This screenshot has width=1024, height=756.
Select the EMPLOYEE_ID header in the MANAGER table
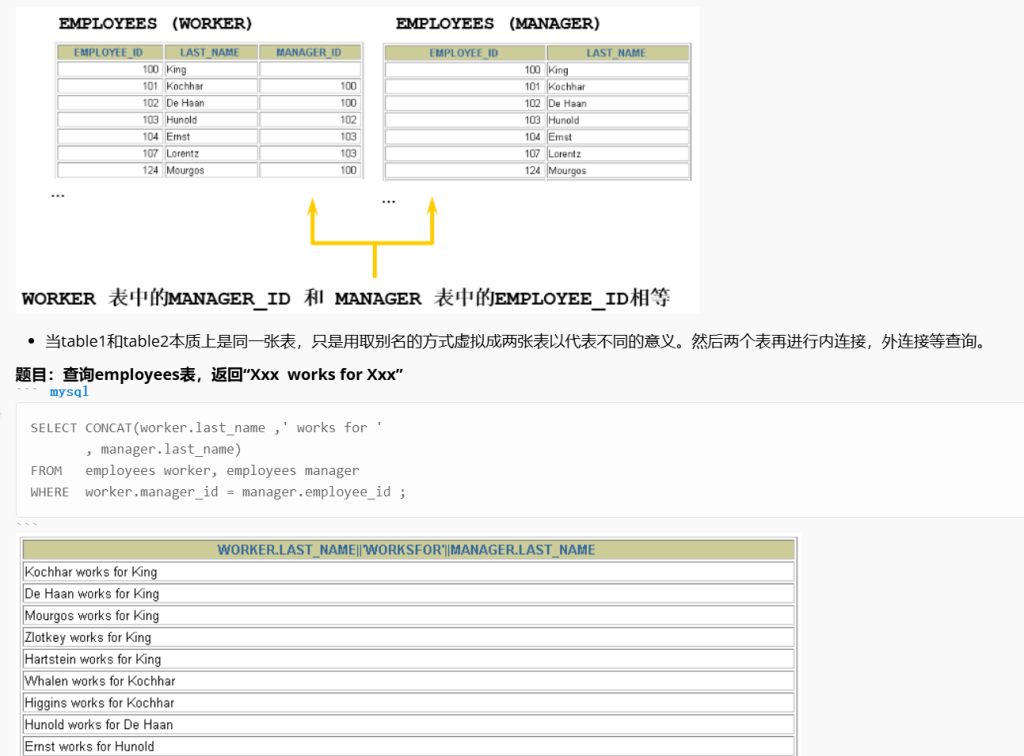464,53
